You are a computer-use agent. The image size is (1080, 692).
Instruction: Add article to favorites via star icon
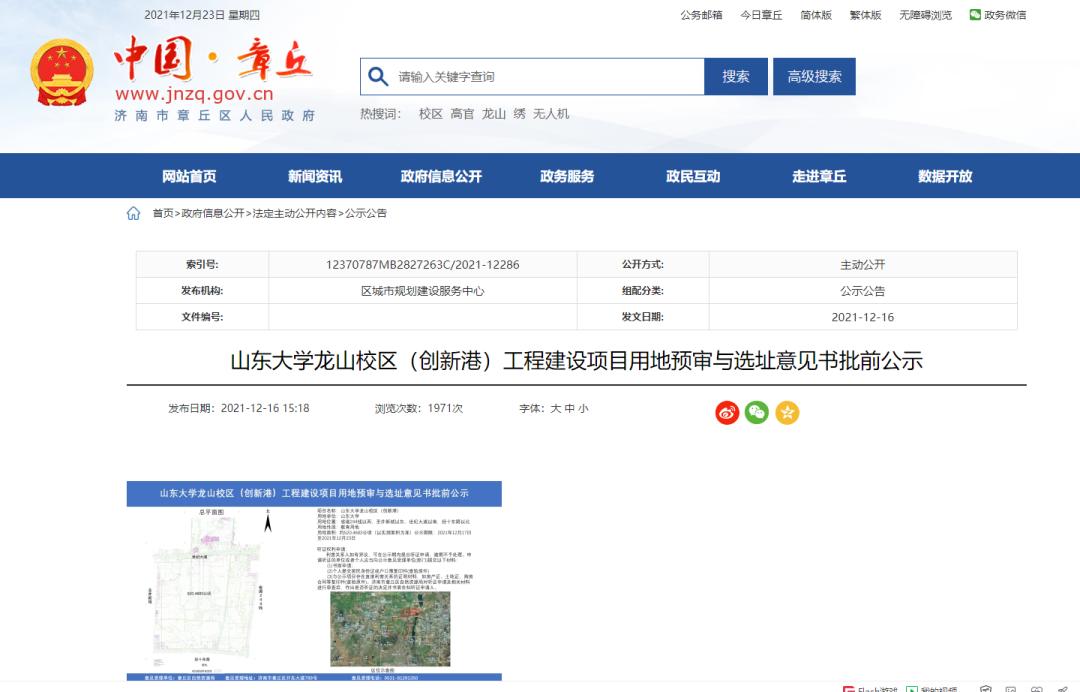788,411
